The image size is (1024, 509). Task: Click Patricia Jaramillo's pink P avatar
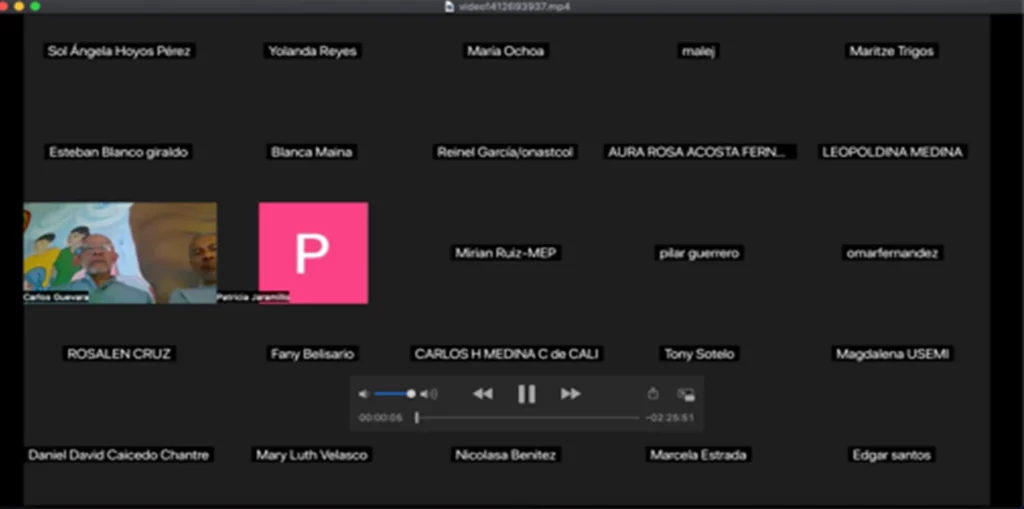point(313,252)
